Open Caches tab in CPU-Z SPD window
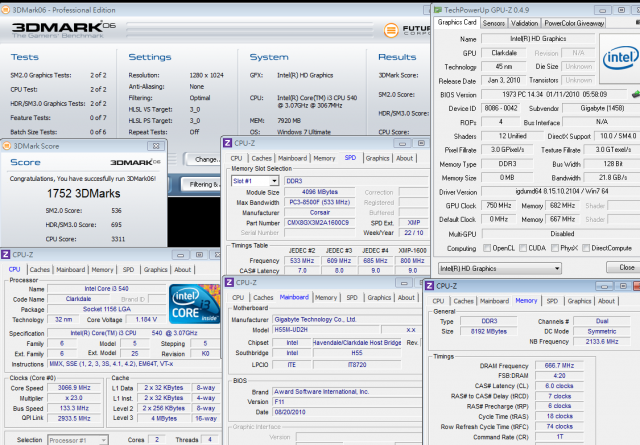 (261, 158)
